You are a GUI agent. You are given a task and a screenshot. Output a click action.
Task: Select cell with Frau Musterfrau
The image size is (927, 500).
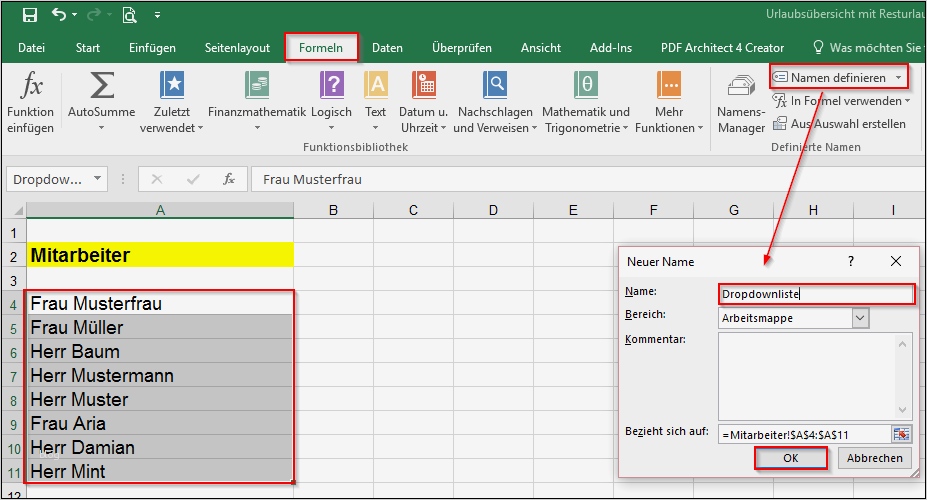pyautogui.click(x=160, y=303)
